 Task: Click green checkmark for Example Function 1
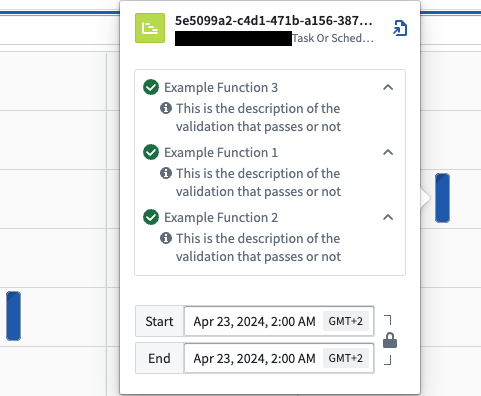(151, 152)
